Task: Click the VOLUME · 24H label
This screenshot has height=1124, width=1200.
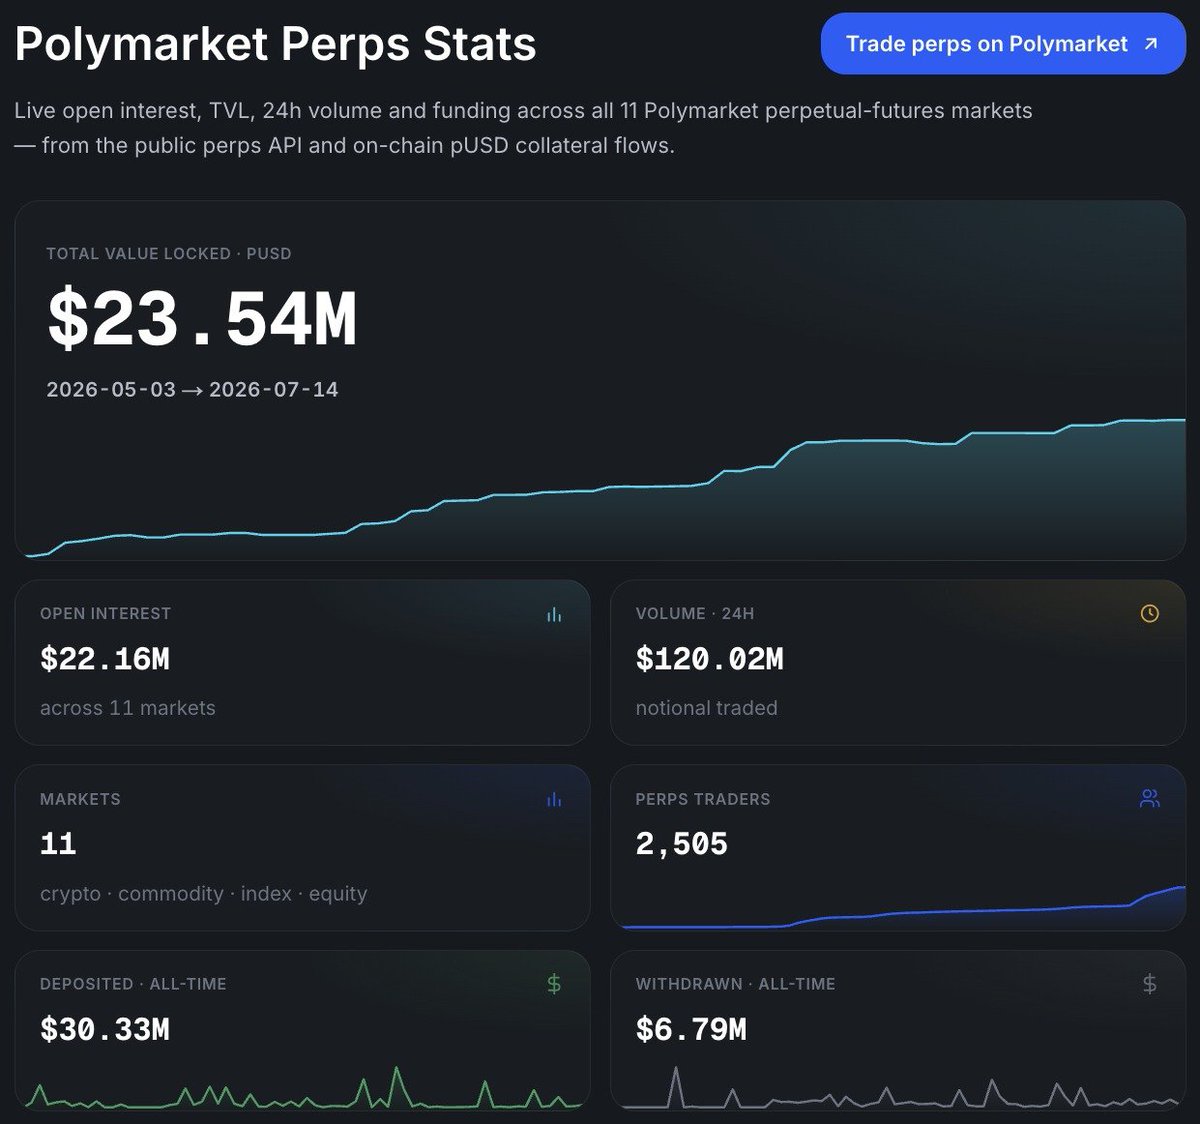Action: pyautogui.click(x=695, y=614)
